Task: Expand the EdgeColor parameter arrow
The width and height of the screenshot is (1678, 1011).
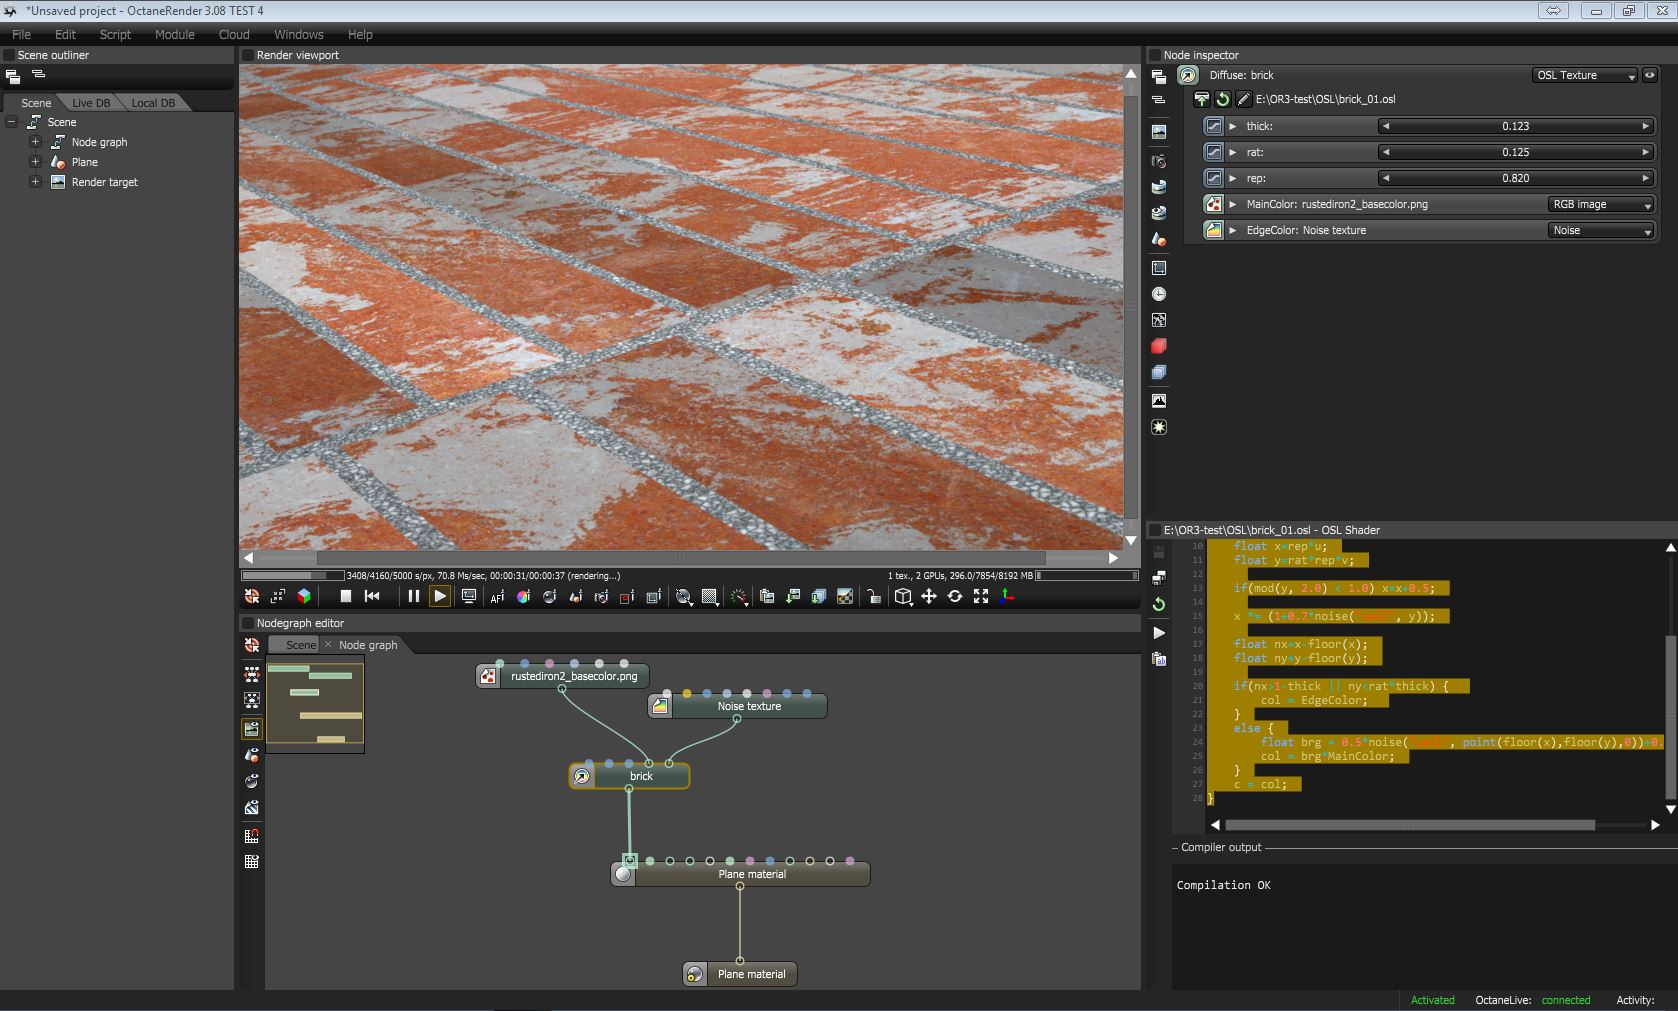Action: (1233, 230)
